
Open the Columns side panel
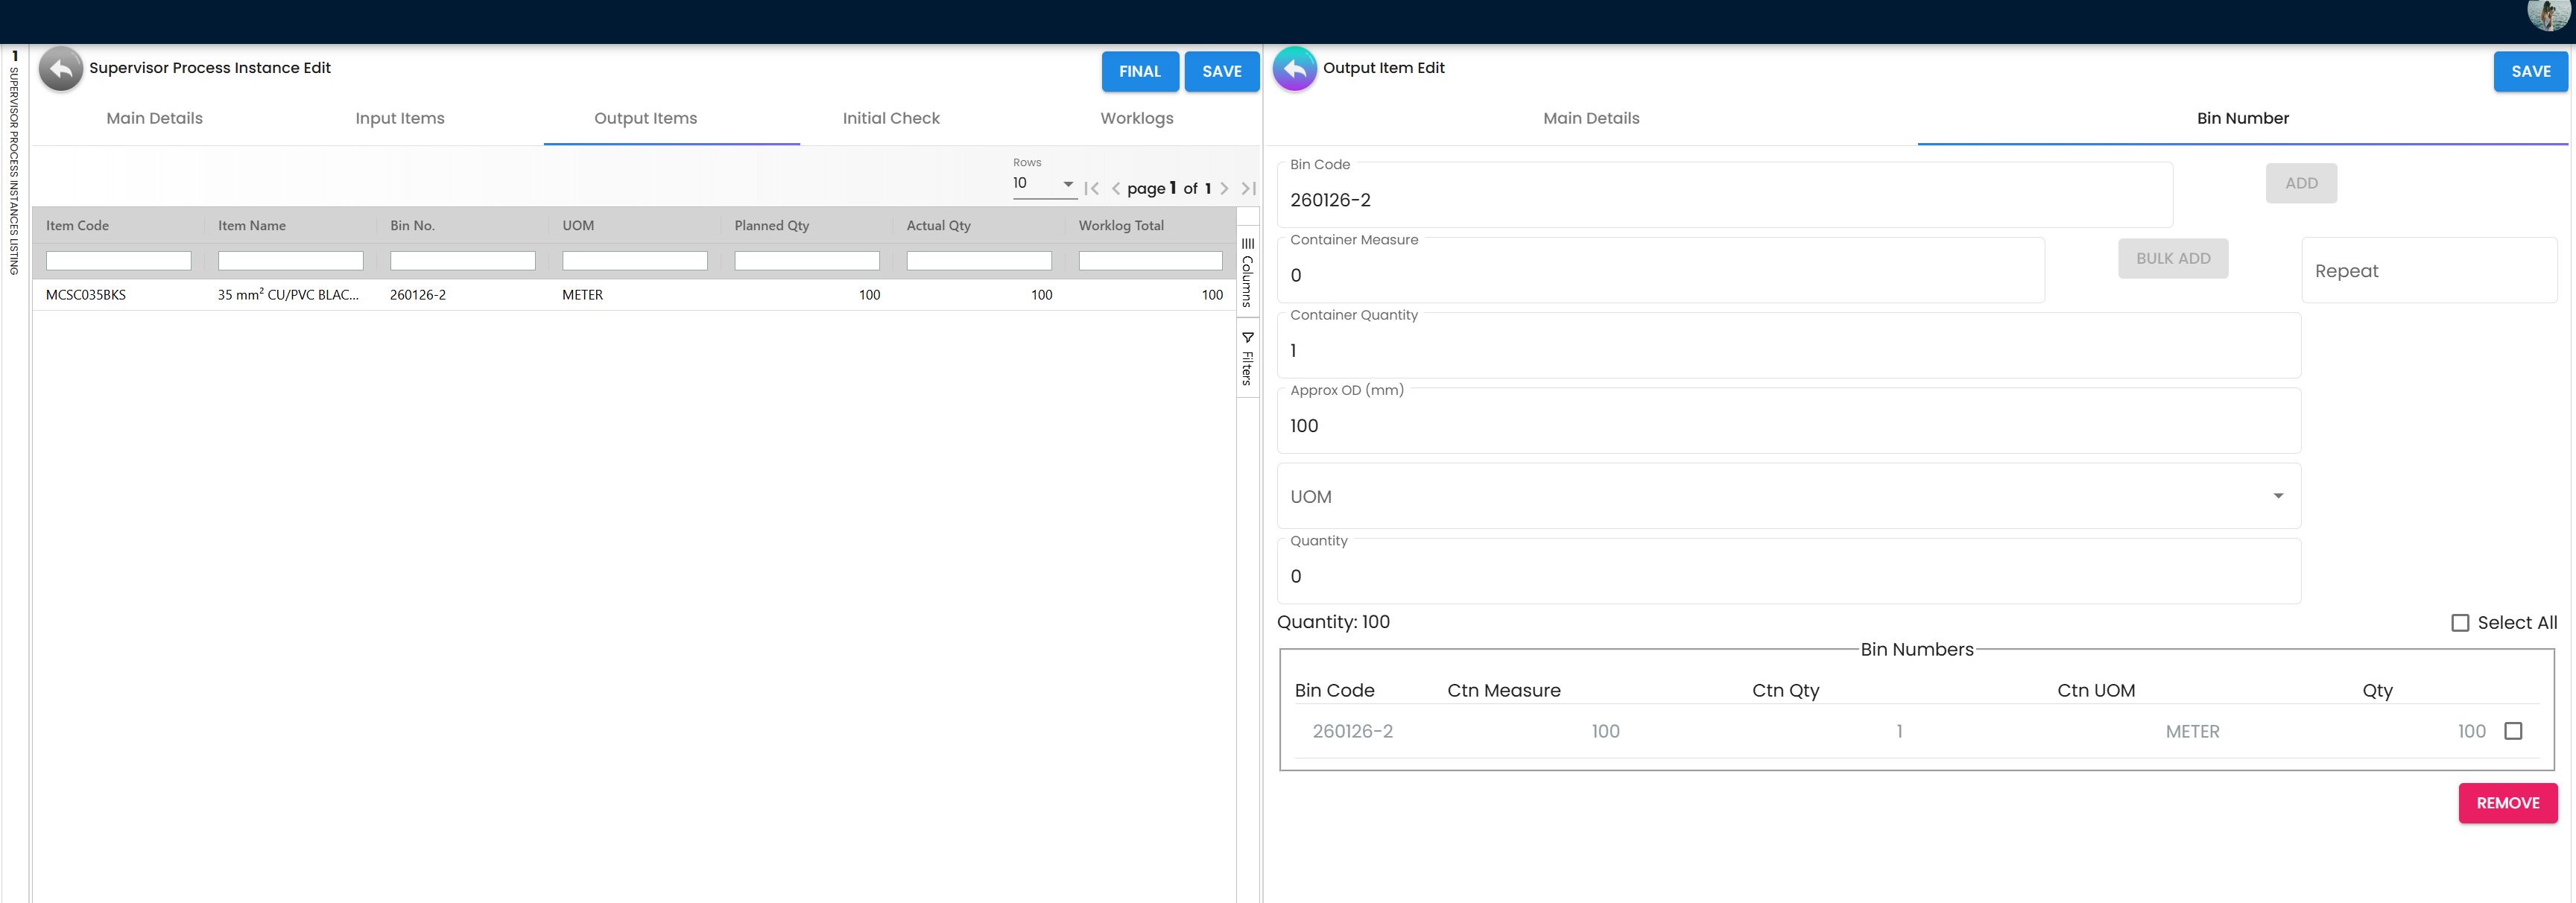pyautogui.click(x=1247, y=272)
